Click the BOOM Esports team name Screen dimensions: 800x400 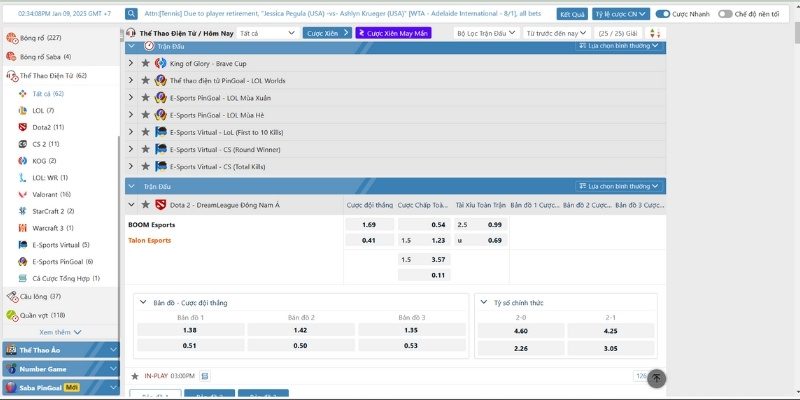click(x=152, y=224)
